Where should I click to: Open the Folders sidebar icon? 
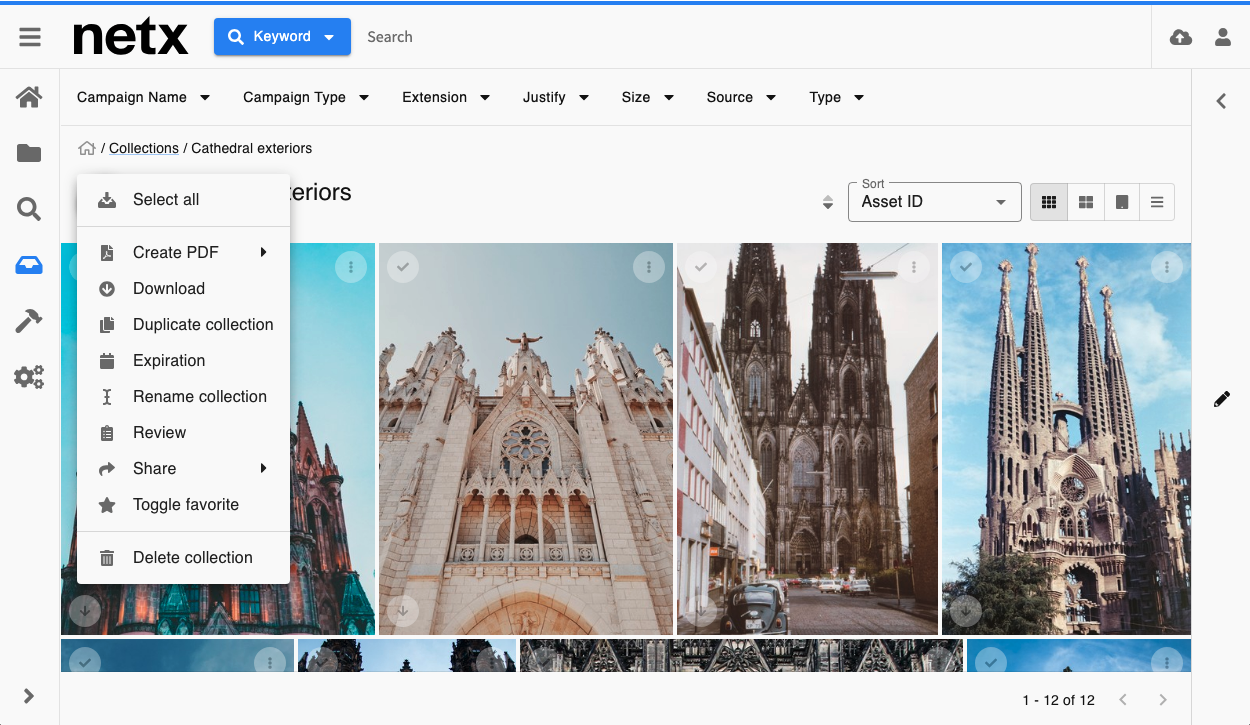(x=29, y=153)
